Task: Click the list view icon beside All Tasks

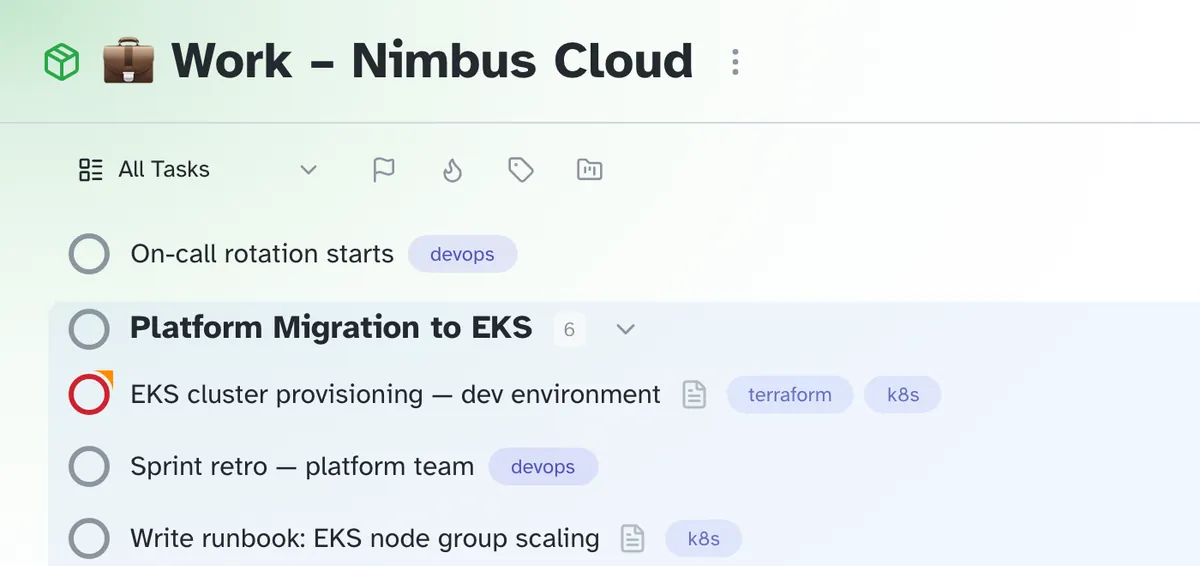Action: tap(91, 170)
